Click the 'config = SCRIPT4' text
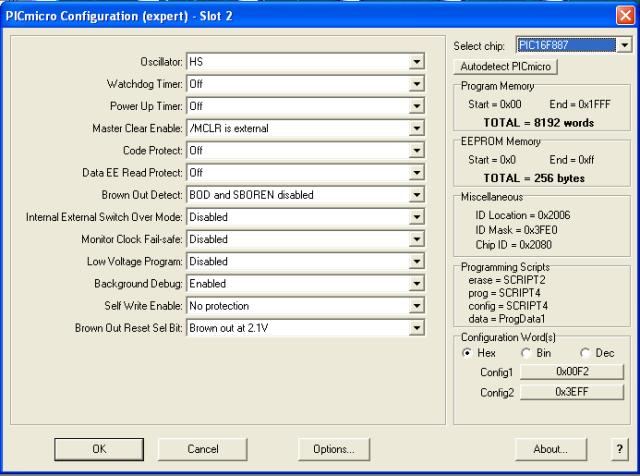The image size is (640, 476). coord(508,306)
